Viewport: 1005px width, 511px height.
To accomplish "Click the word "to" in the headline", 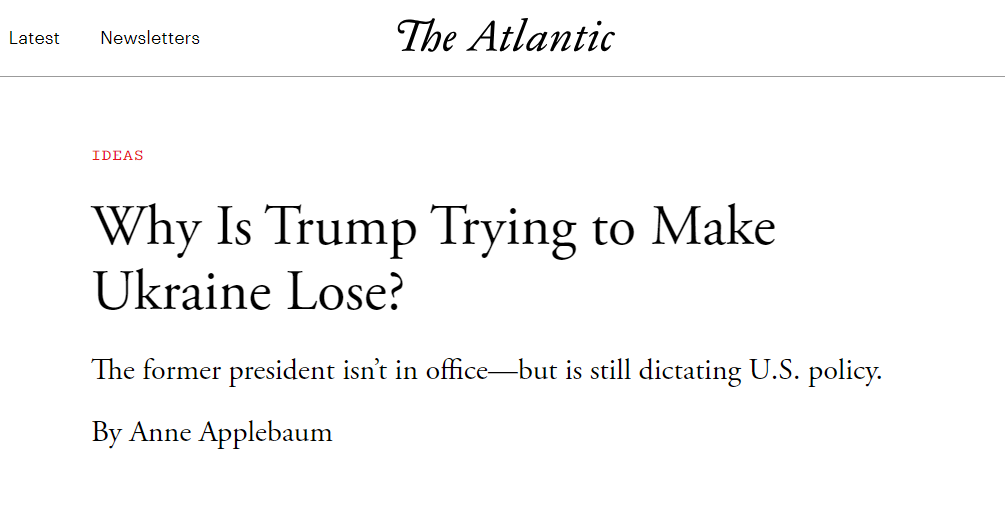I will [613, 228].
